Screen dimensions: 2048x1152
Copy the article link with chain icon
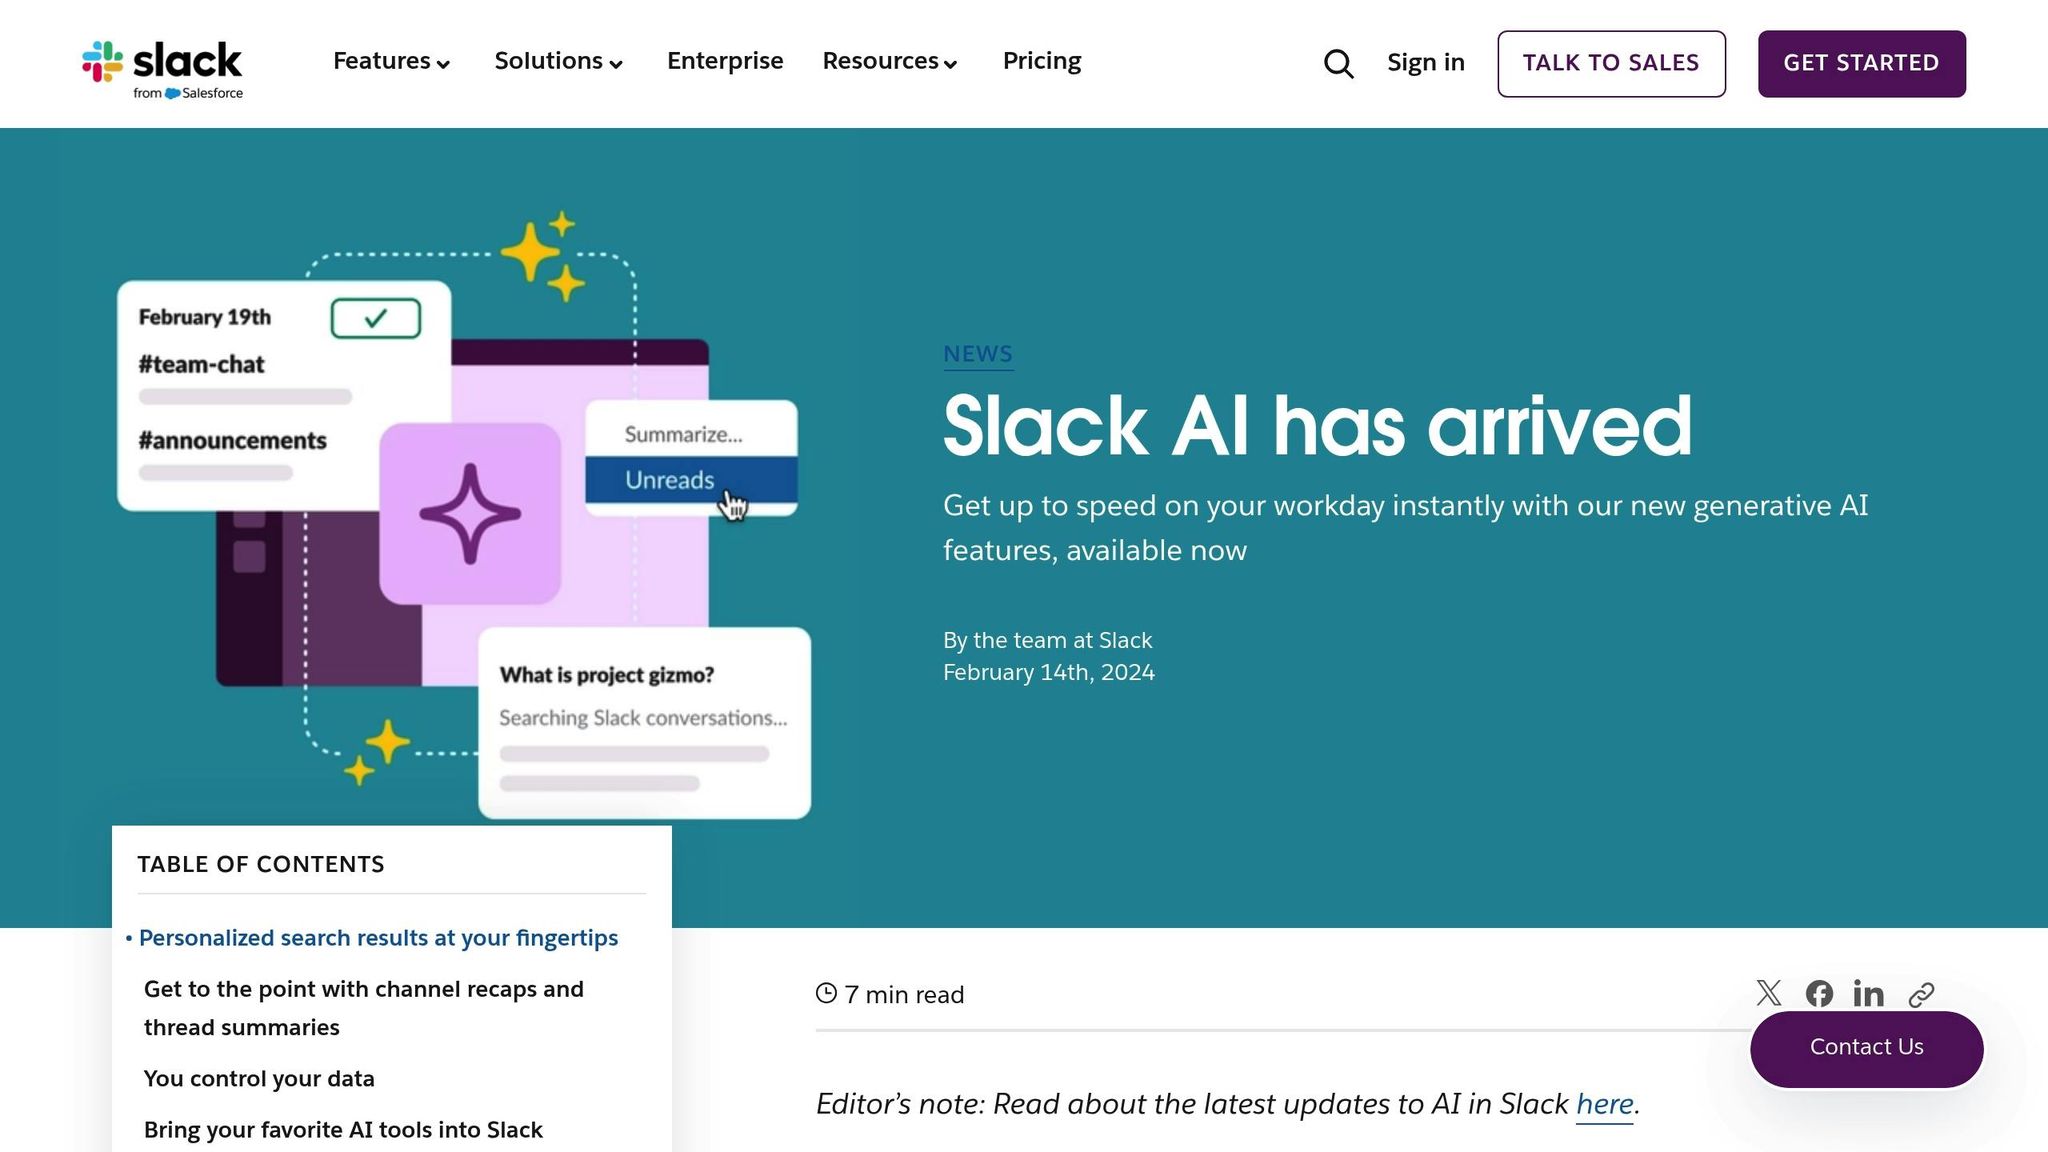(1921, 994)
